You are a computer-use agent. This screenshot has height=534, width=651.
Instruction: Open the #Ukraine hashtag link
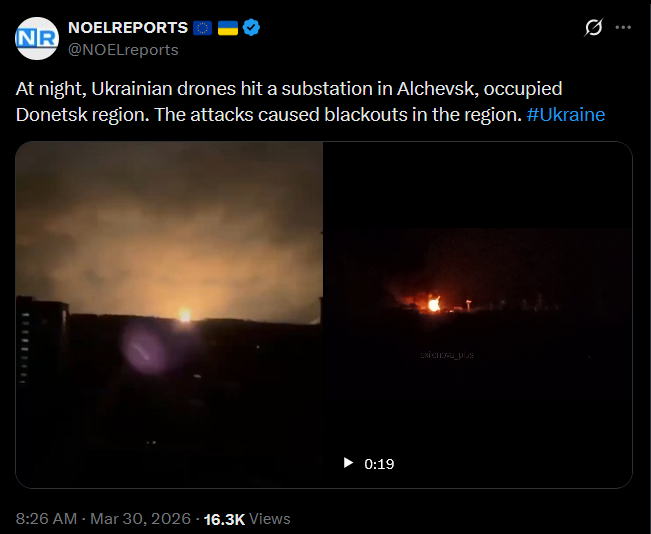pos(565,115)
